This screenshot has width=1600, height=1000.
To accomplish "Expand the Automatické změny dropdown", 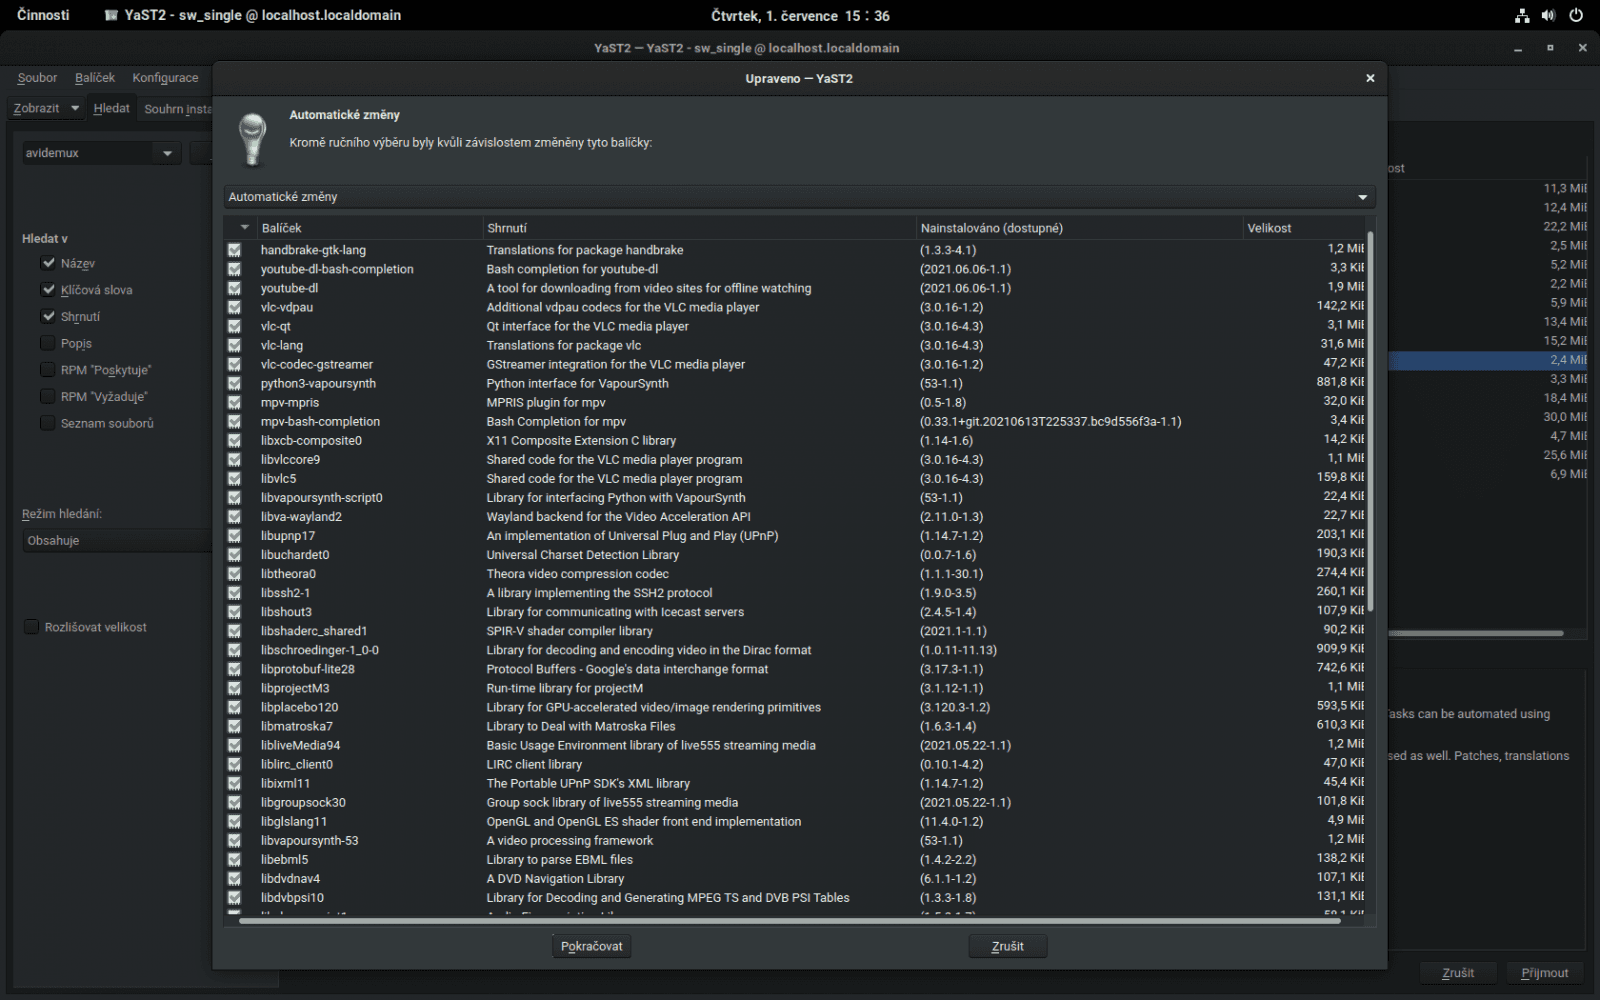I will 1362,197.
